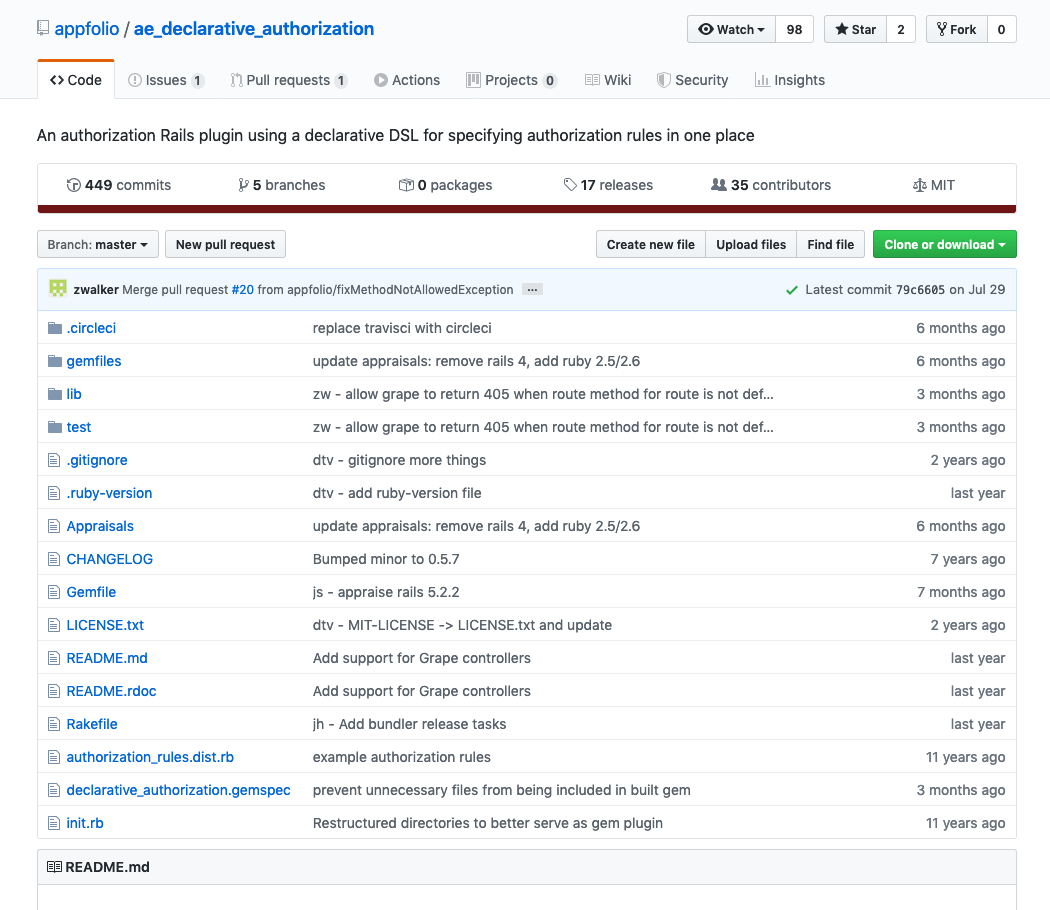
Task: Click the file icon next to .ruby-version
Action: 54,494
